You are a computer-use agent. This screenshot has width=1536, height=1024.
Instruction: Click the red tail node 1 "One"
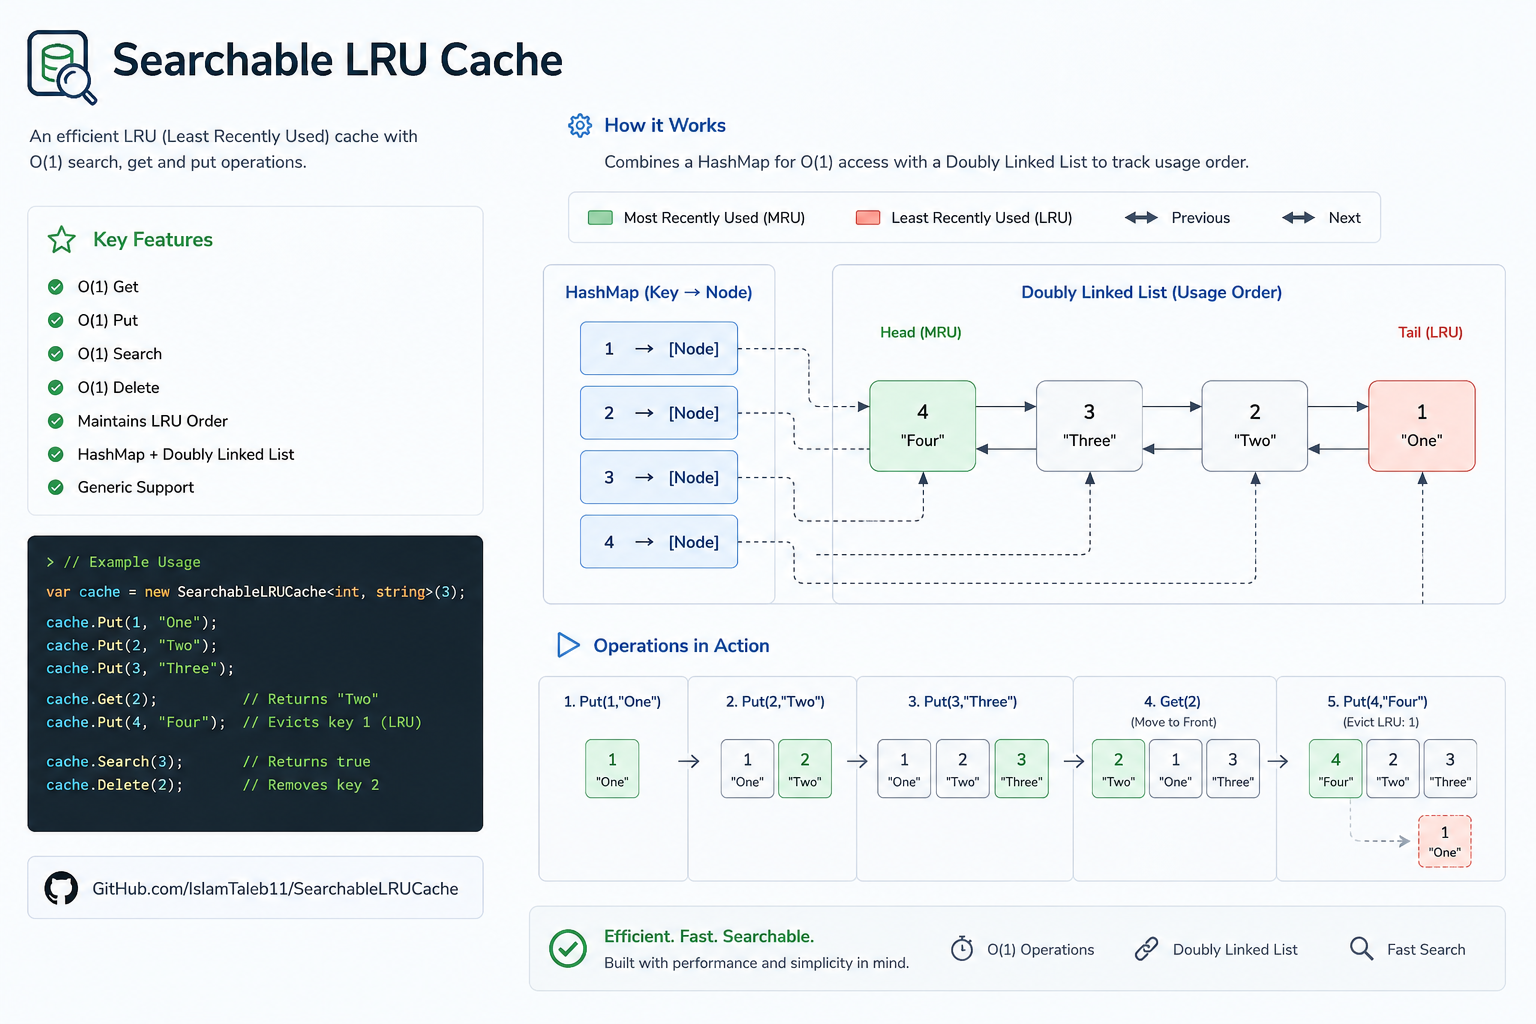coord(1422,426)
